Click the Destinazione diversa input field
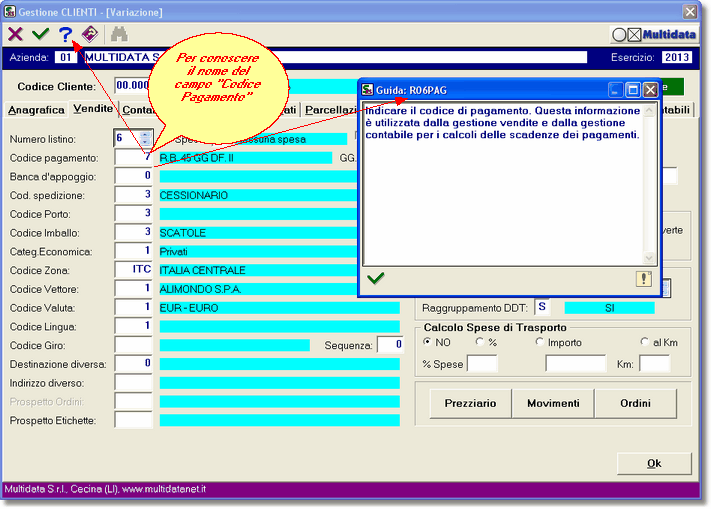This screenshot has width=711, height=509. pyautogui.click(x=133, y=364)
